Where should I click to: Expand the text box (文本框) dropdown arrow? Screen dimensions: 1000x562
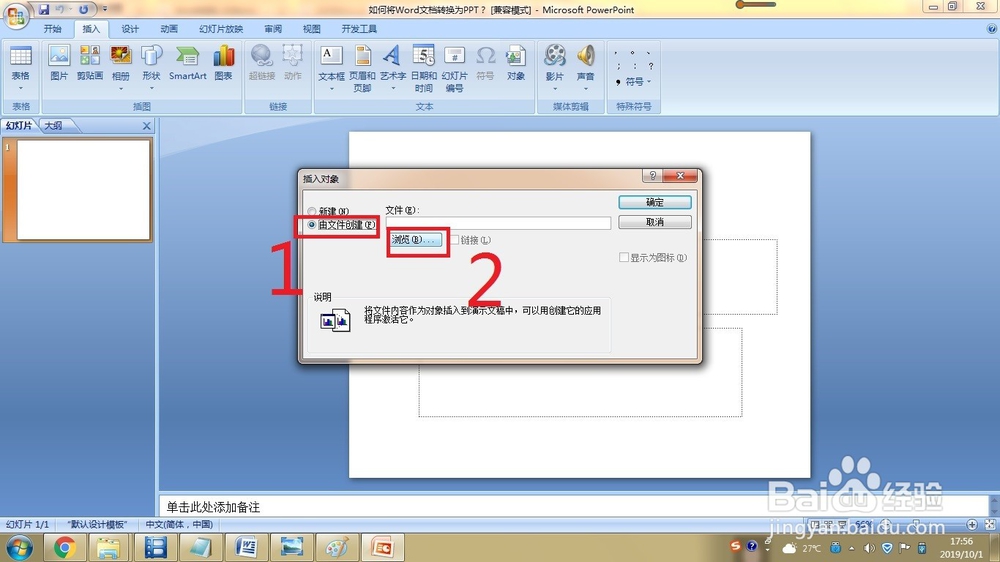pos(331,89)
